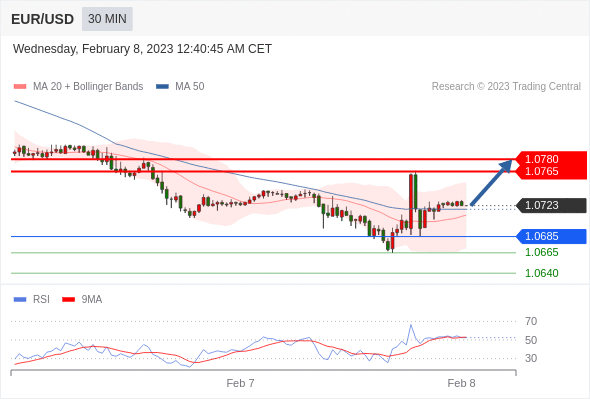Click the RSI 30 level label
Viewport: 590px width, 400px height.
click(x=531, y=358)
